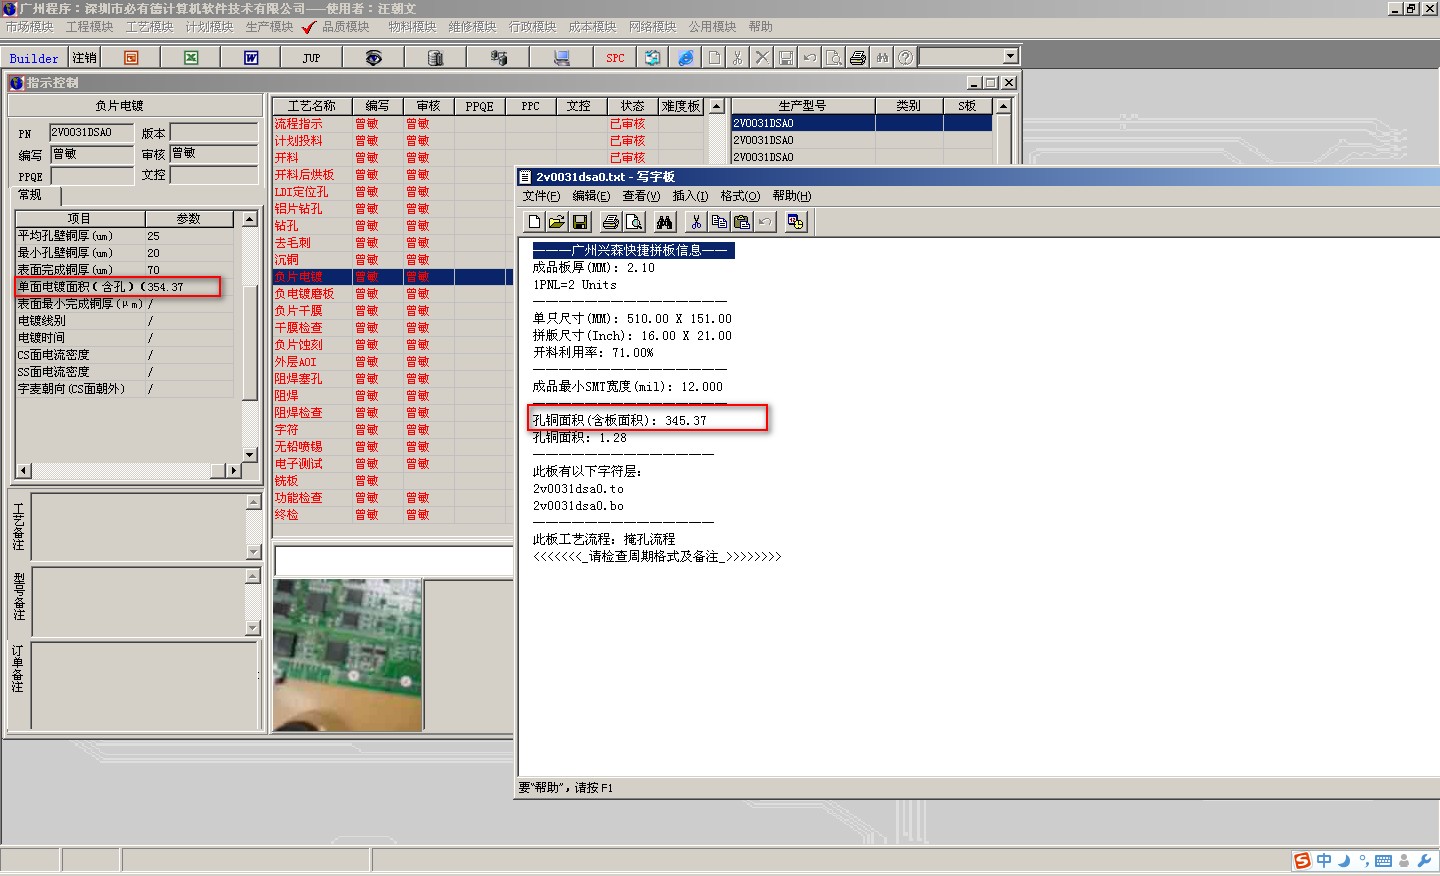Click the PowerPoint icon in main toolbar
Image resolution: width=1440 pixels, height=876 pixels.
coord(131,58)
